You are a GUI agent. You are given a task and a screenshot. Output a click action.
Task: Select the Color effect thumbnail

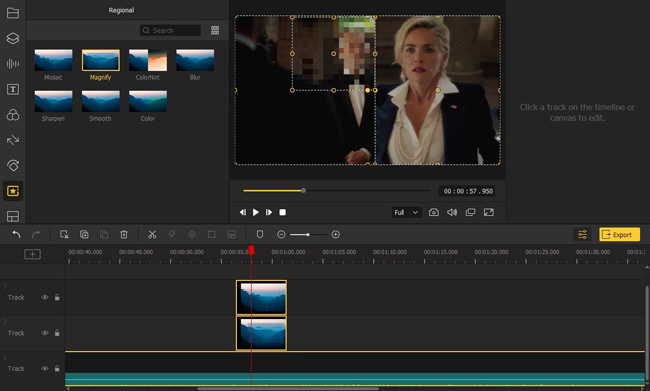point(148,101)
